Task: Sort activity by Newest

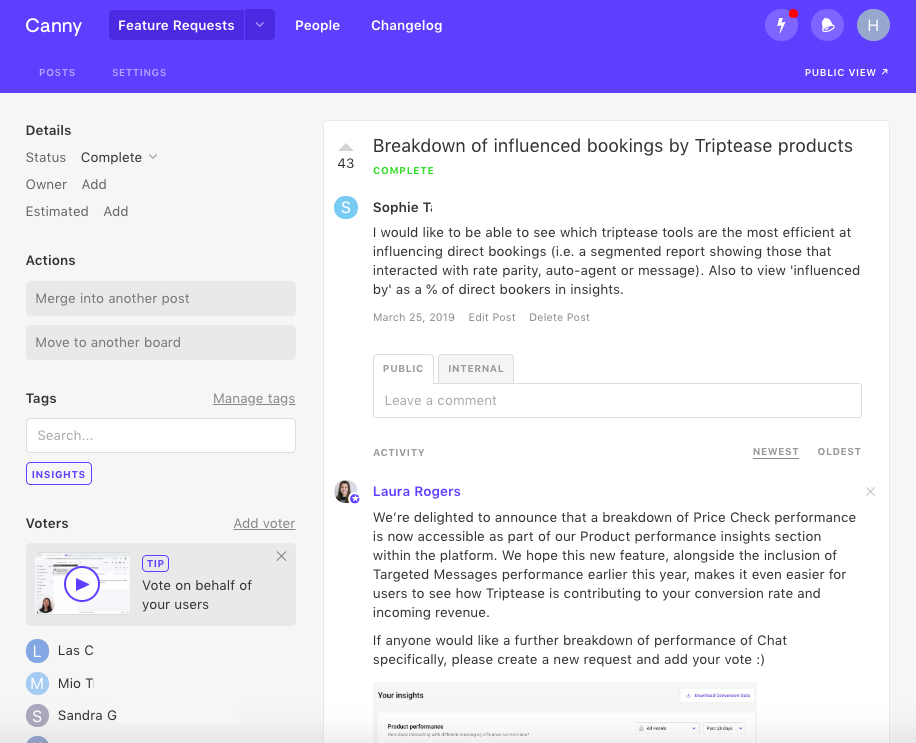Action: (775, 452)
